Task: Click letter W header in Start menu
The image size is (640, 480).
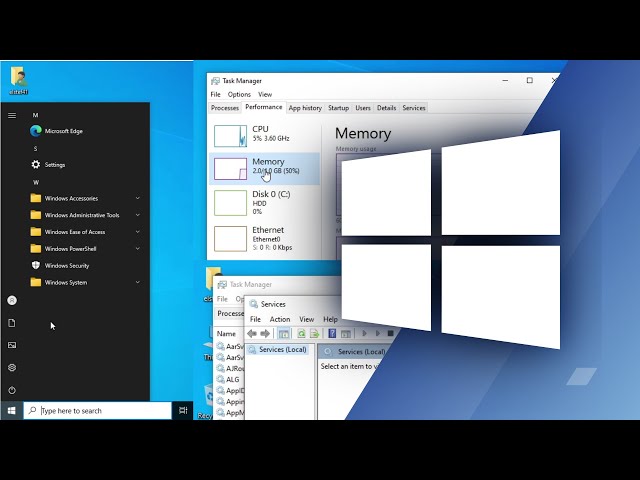Action: pyautogui.click(x=36, y=182)
